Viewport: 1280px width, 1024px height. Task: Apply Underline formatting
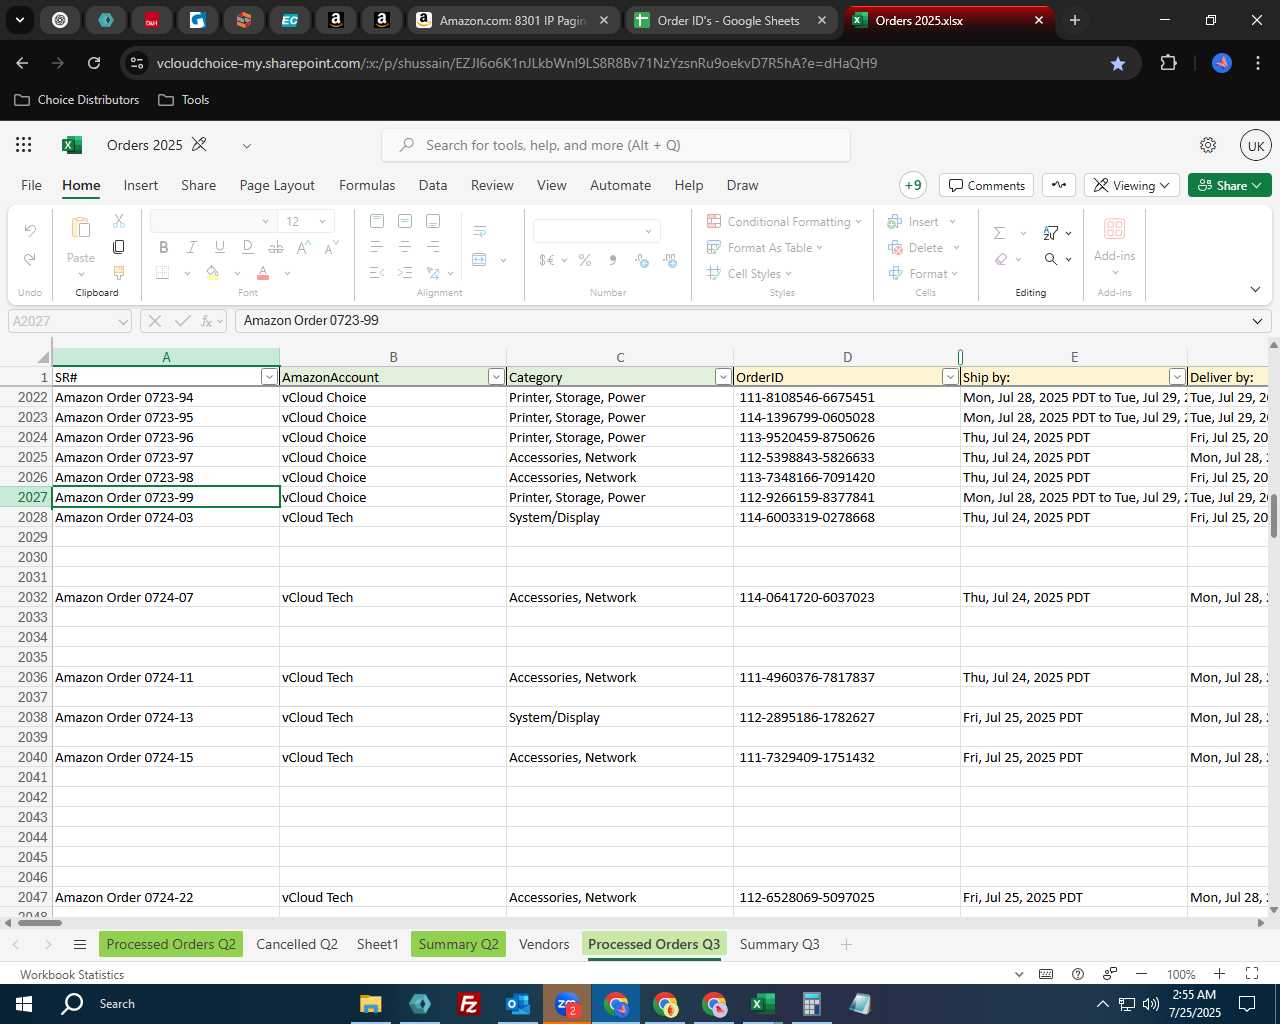[219, 247]
